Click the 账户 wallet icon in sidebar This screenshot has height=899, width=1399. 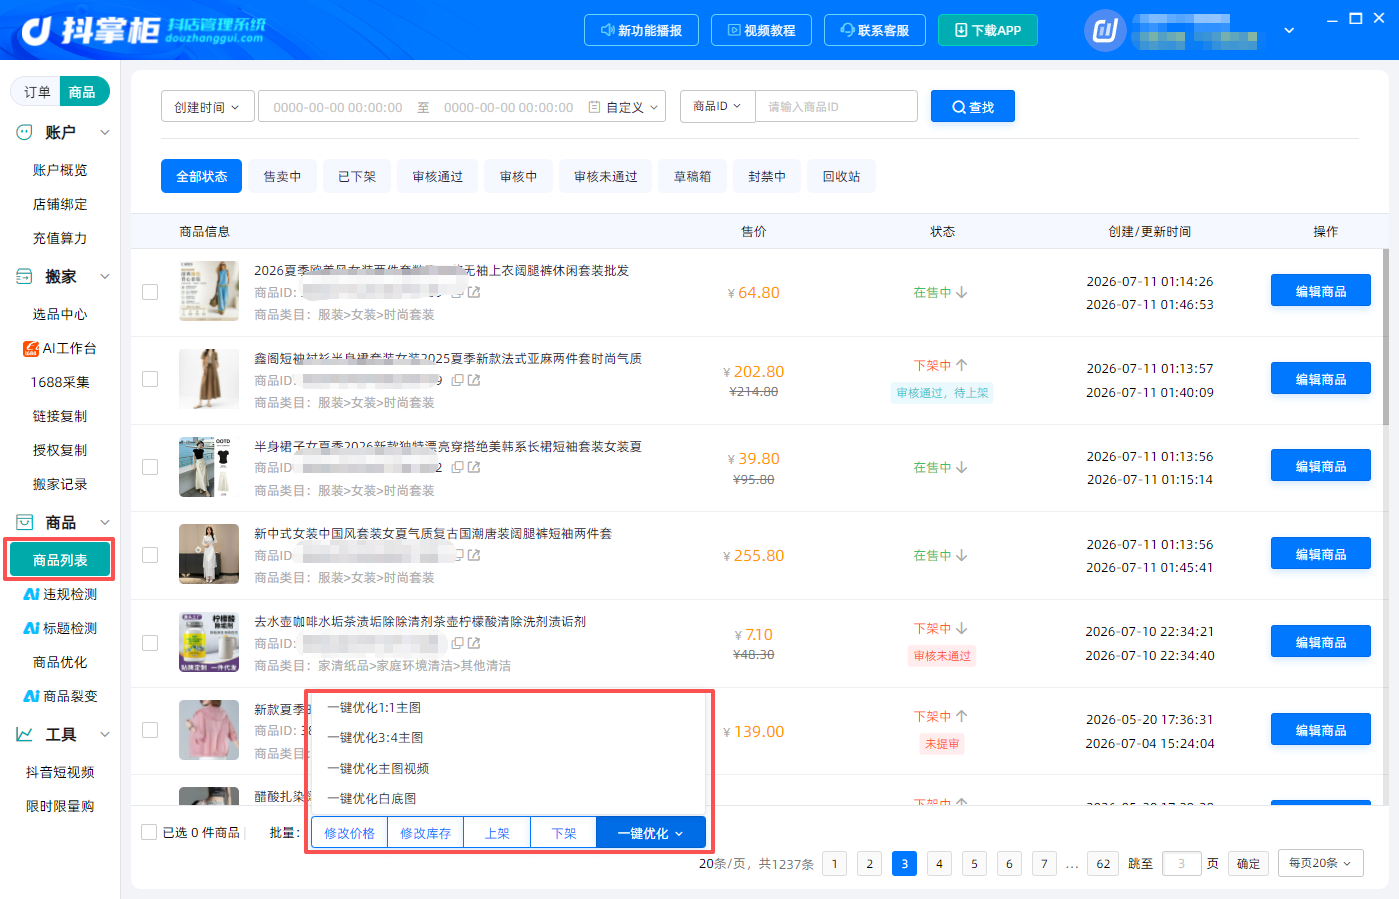click(24, 132)
